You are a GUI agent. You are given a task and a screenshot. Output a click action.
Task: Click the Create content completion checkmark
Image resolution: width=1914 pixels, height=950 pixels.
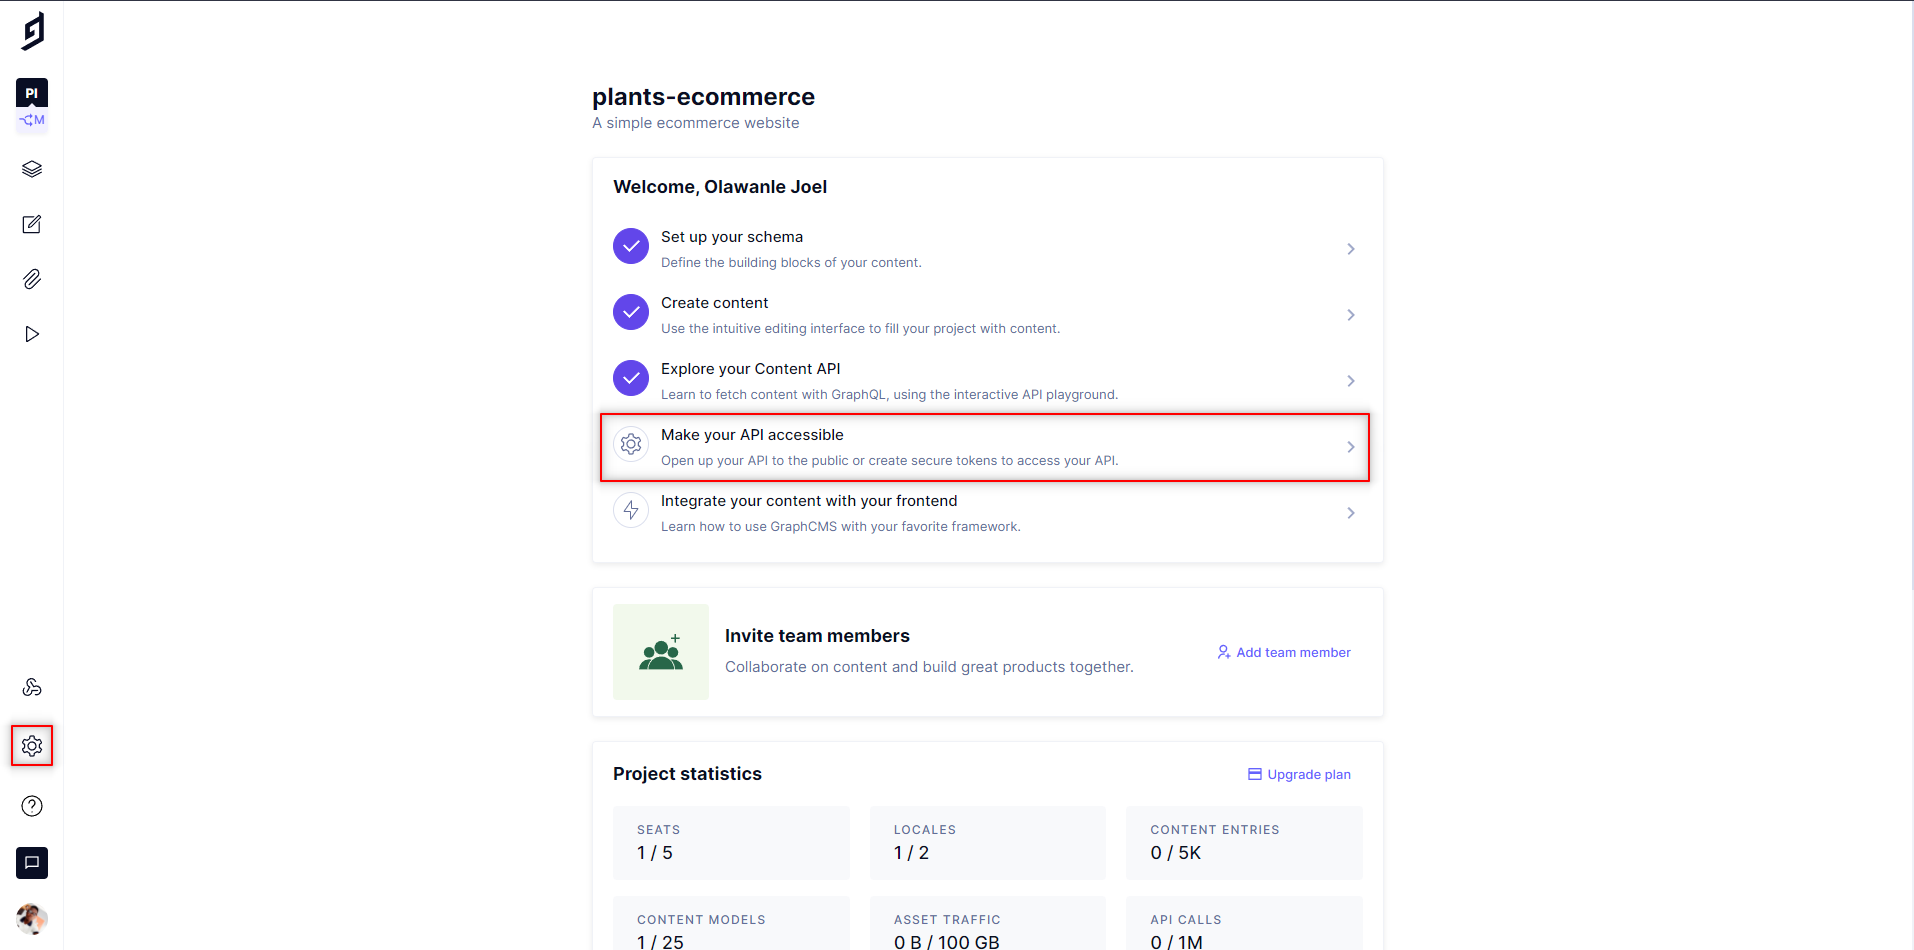pos(630,312)
